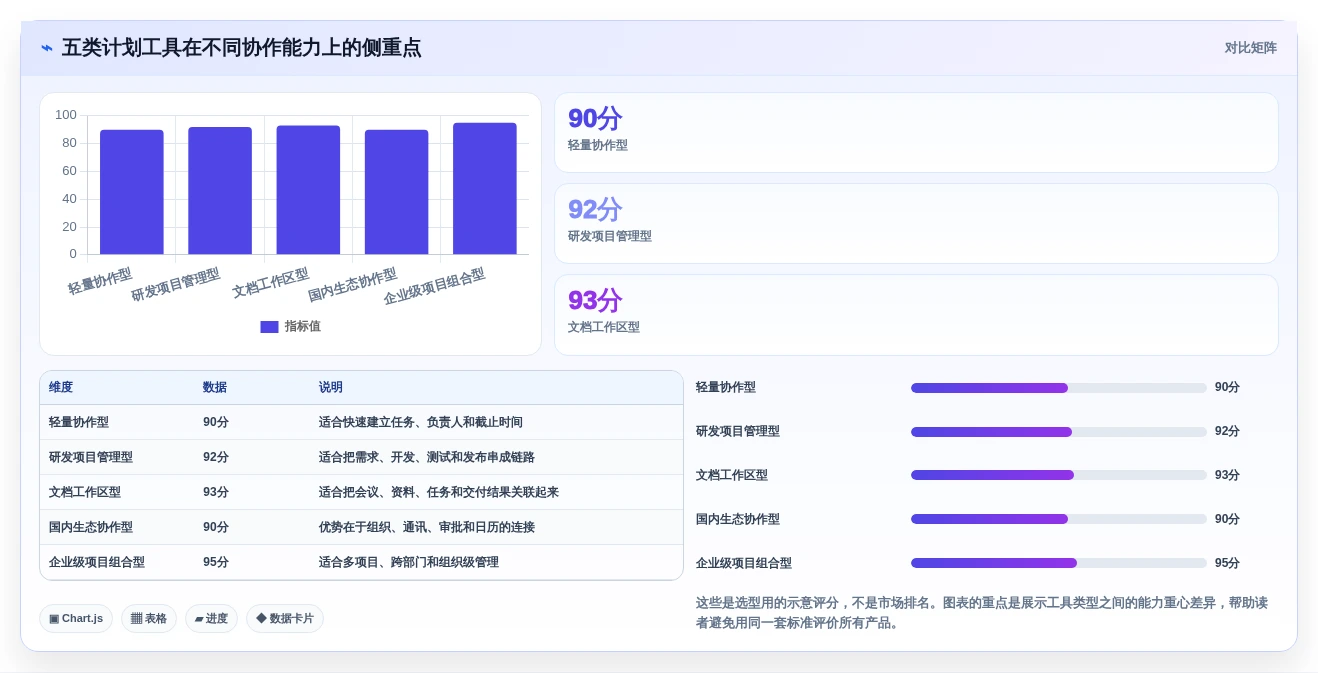Select the 90分 轻量协作型 data card
Viewport: 1318px width, 673px height.
click(916, 132)
